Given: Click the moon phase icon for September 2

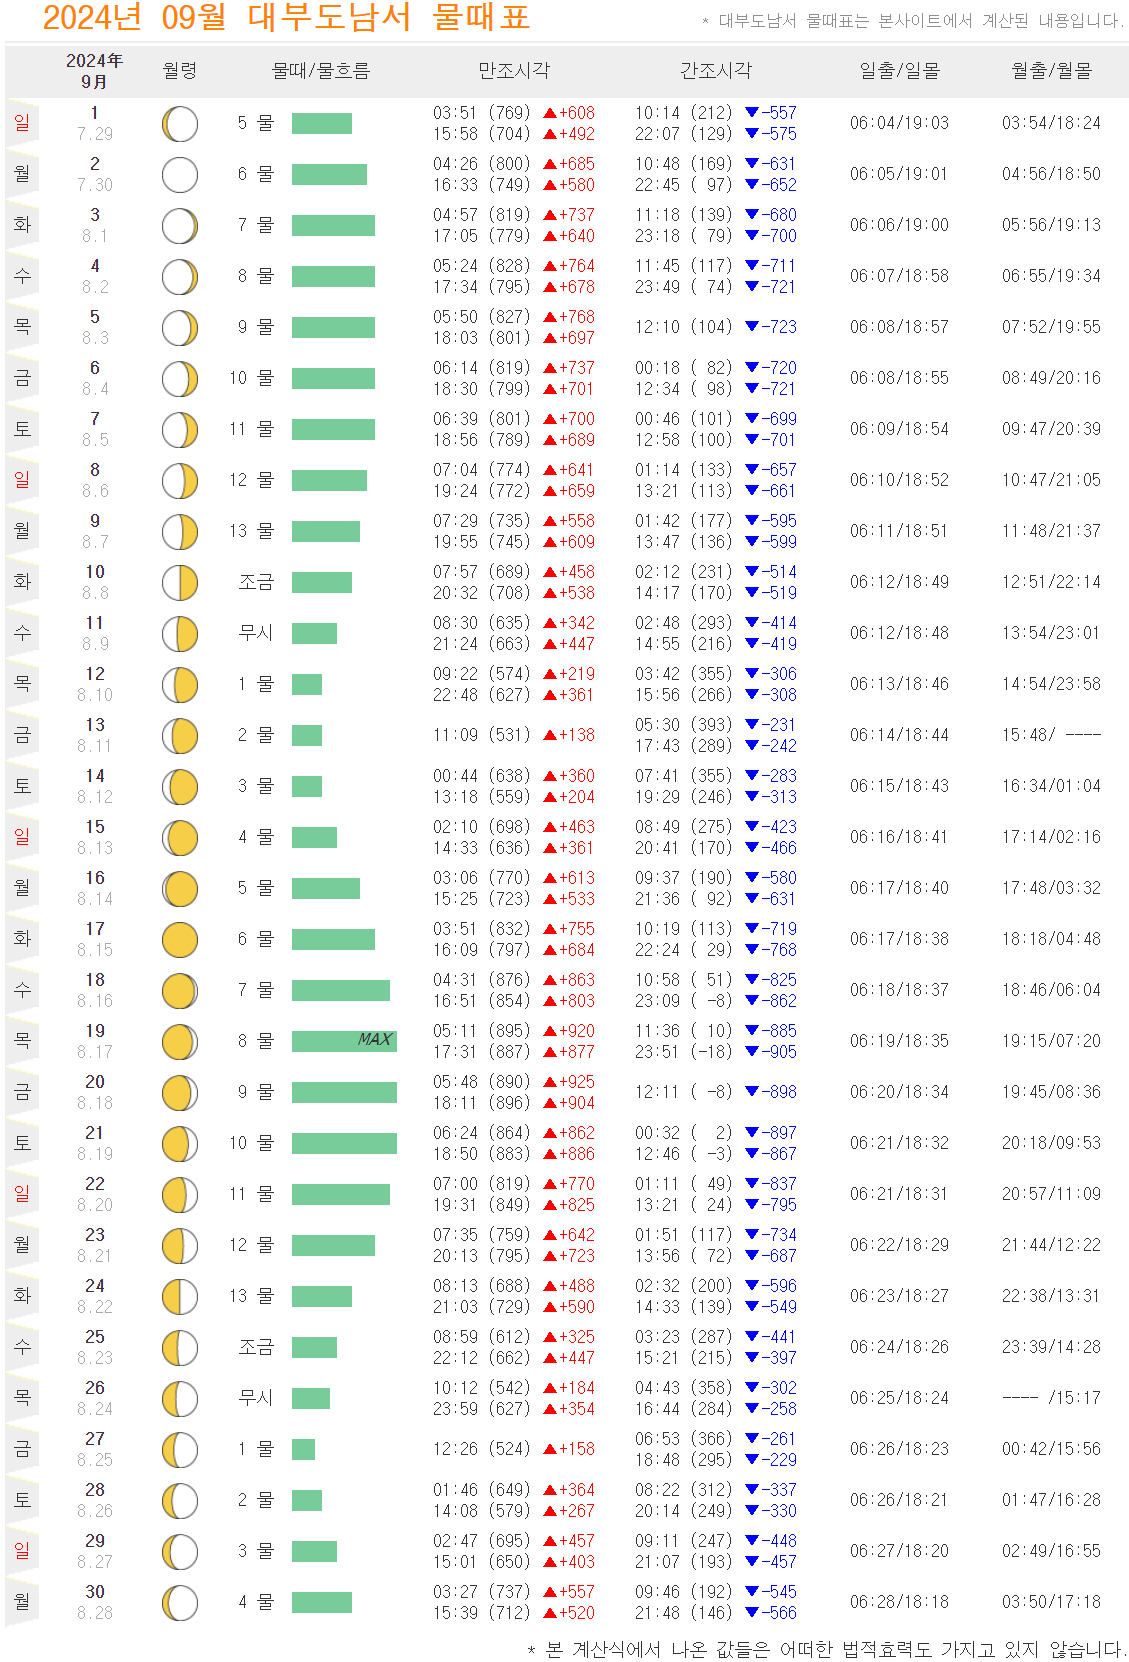Looking at the screenshot, I should [x=180, y=175].
